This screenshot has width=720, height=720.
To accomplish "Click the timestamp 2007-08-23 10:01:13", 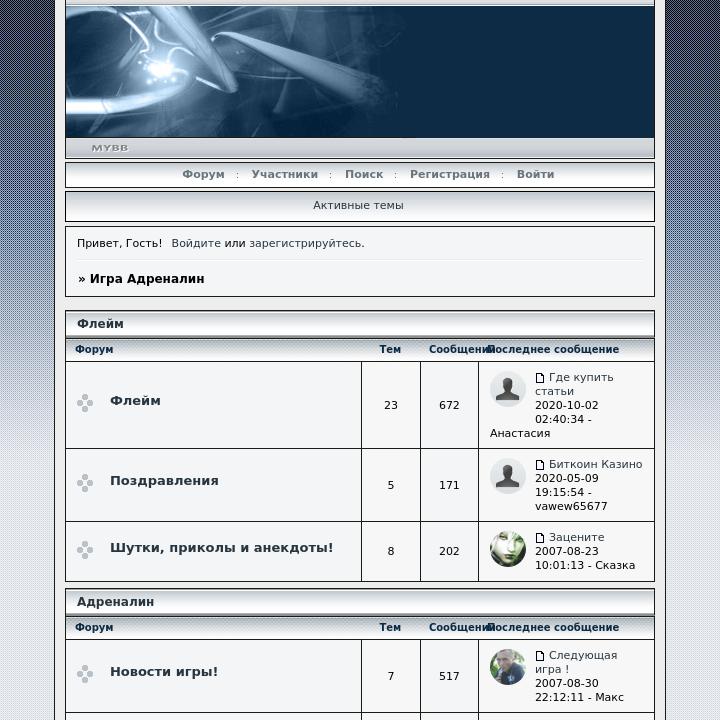I will 567,558.
